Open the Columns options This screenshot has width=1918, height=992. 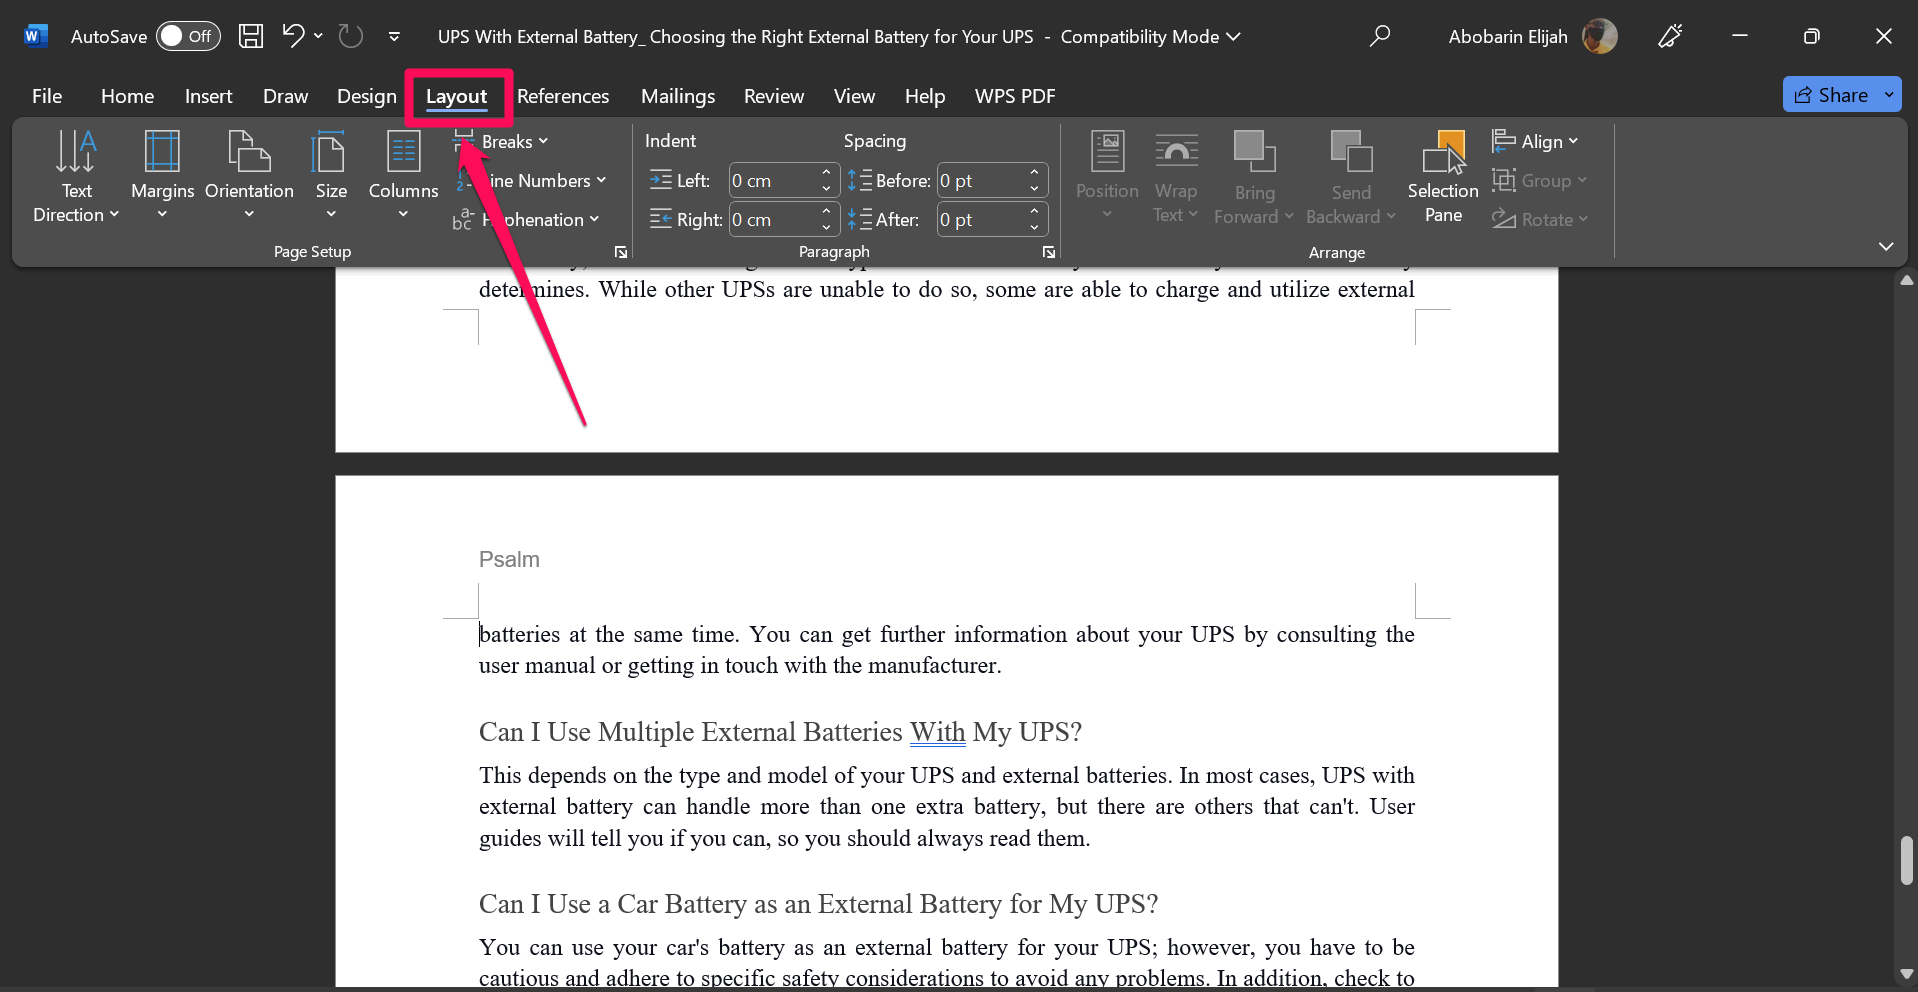(x=403, y=172)
